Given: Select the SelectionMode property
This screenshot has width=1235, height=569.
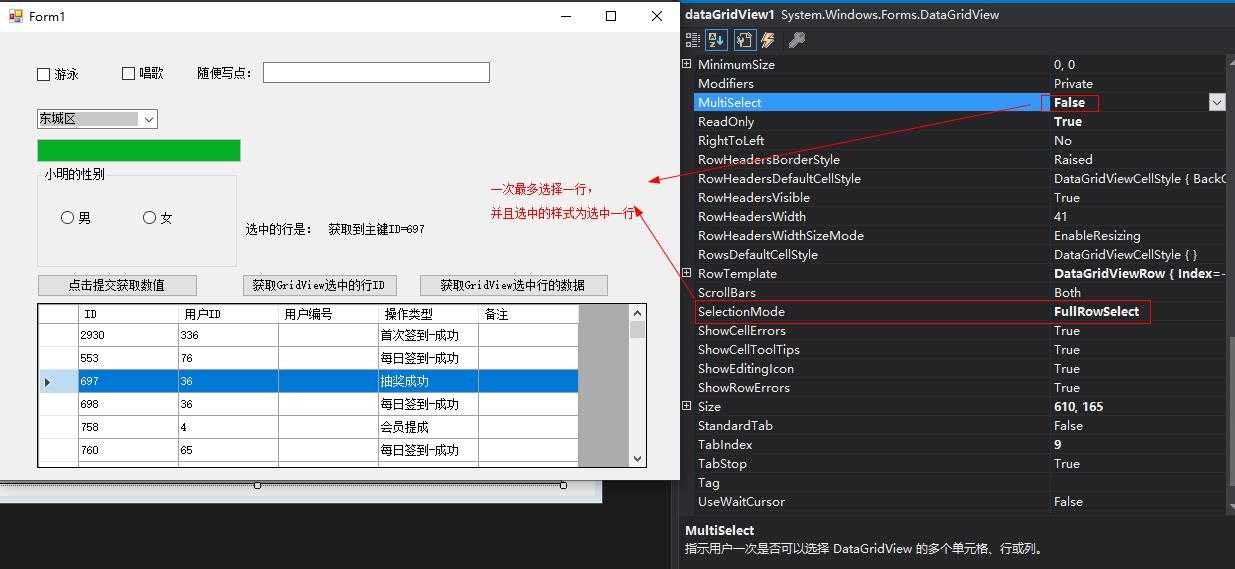Looking at the screenshot, I should point(960,311).
